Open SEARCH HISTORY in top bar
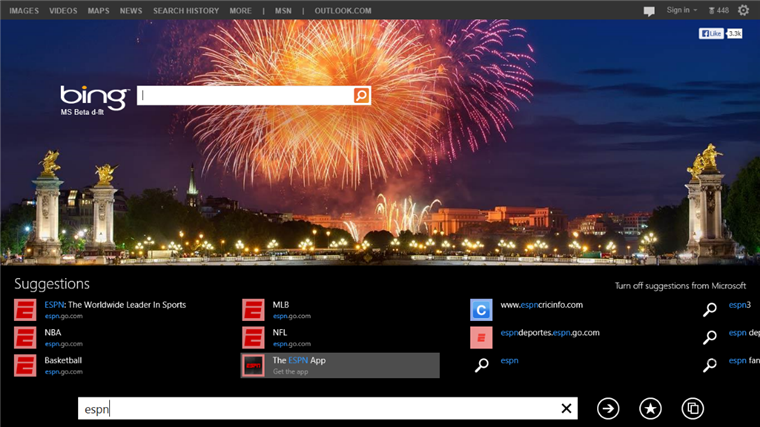 (186, 11)
